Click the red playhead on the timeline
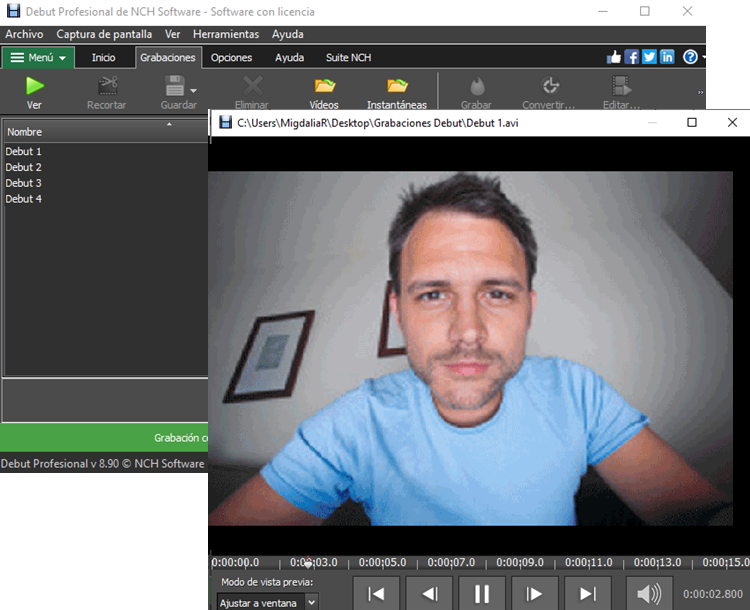 (x=309, y=564)
